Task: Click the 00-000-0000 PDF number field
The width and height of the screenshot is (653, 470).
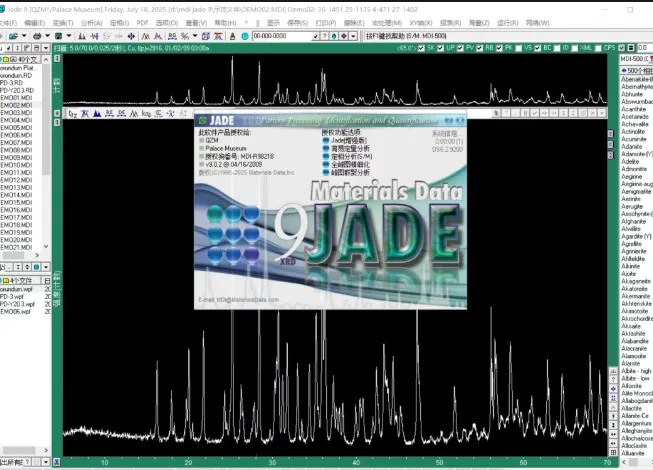Action: pyautogui.click(x=282, y=36)
